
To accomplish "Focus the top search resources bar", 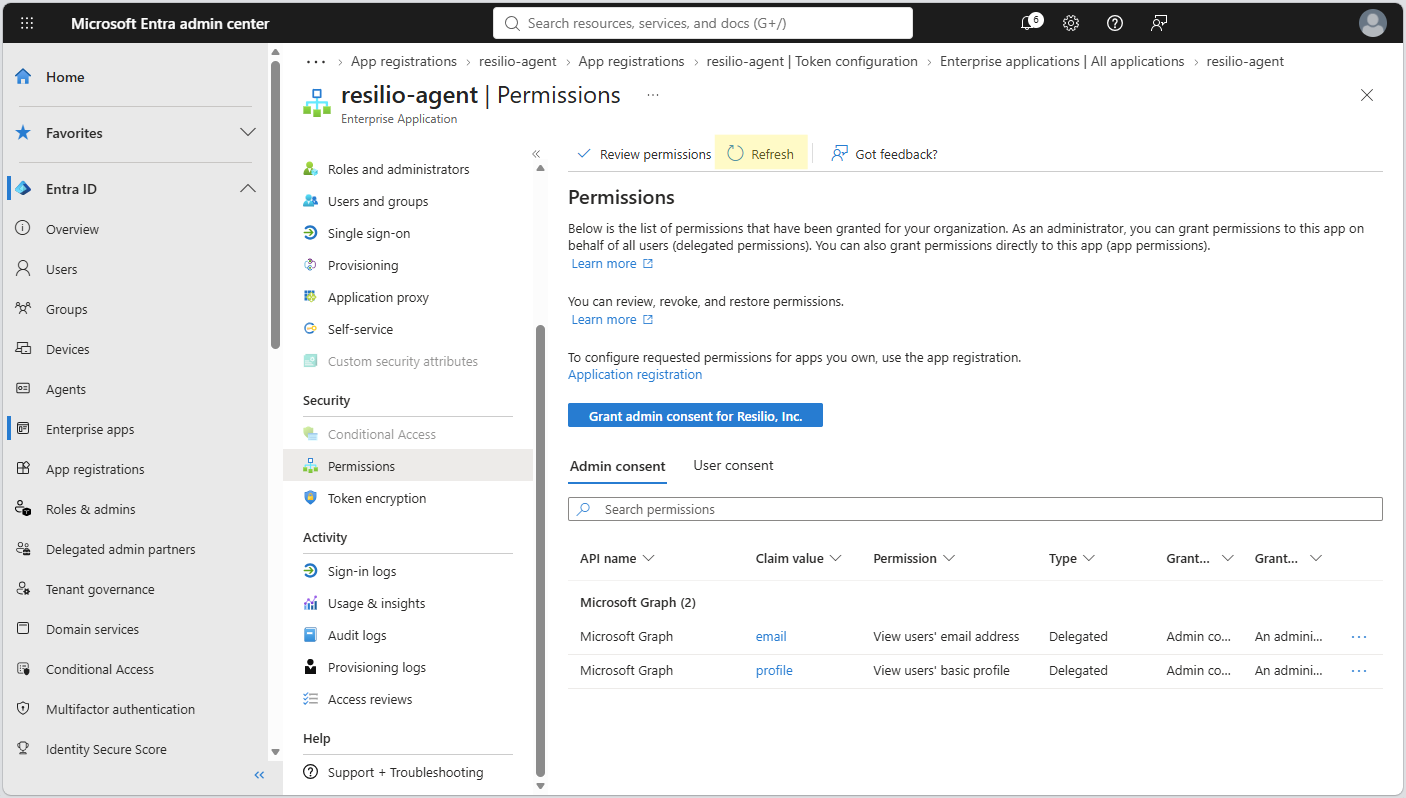I will [x=703, y=23].
